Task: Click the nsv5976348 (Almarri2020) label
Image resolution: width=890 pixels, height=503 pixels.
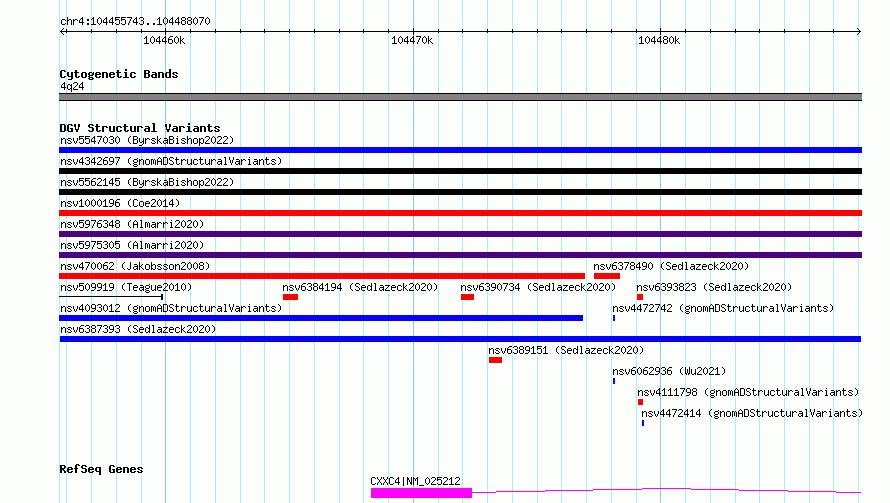Action: tap(132, 224)
